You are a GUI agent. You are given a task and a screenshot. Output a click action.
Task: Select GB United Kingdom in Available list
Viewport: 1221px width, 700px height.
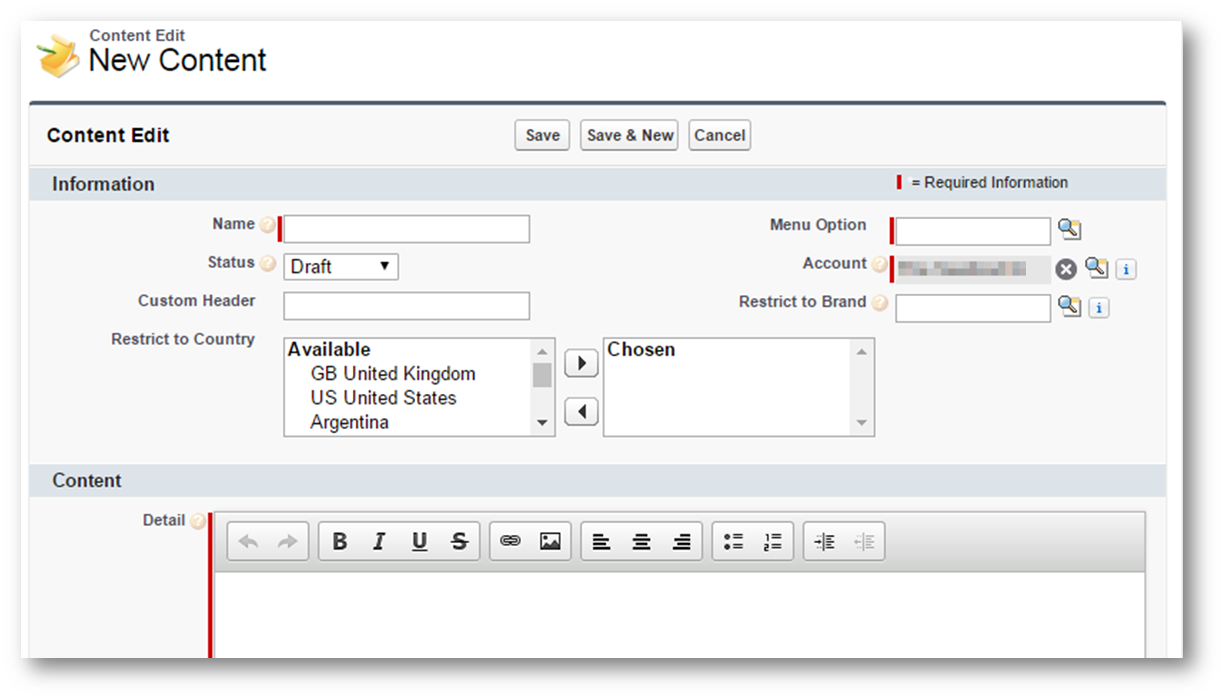pyautogui.click(x=393, y=374)
